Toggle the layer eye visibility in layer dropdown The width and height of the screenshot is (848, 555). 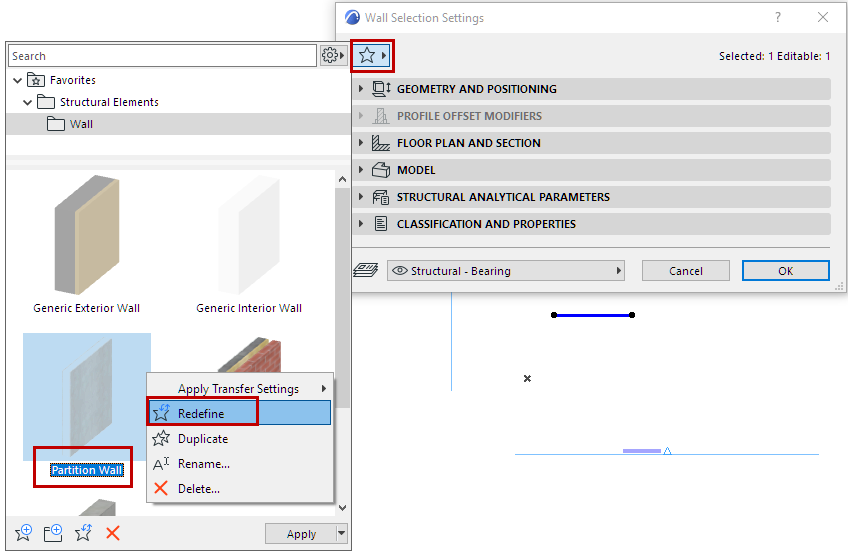click(400, 270)
